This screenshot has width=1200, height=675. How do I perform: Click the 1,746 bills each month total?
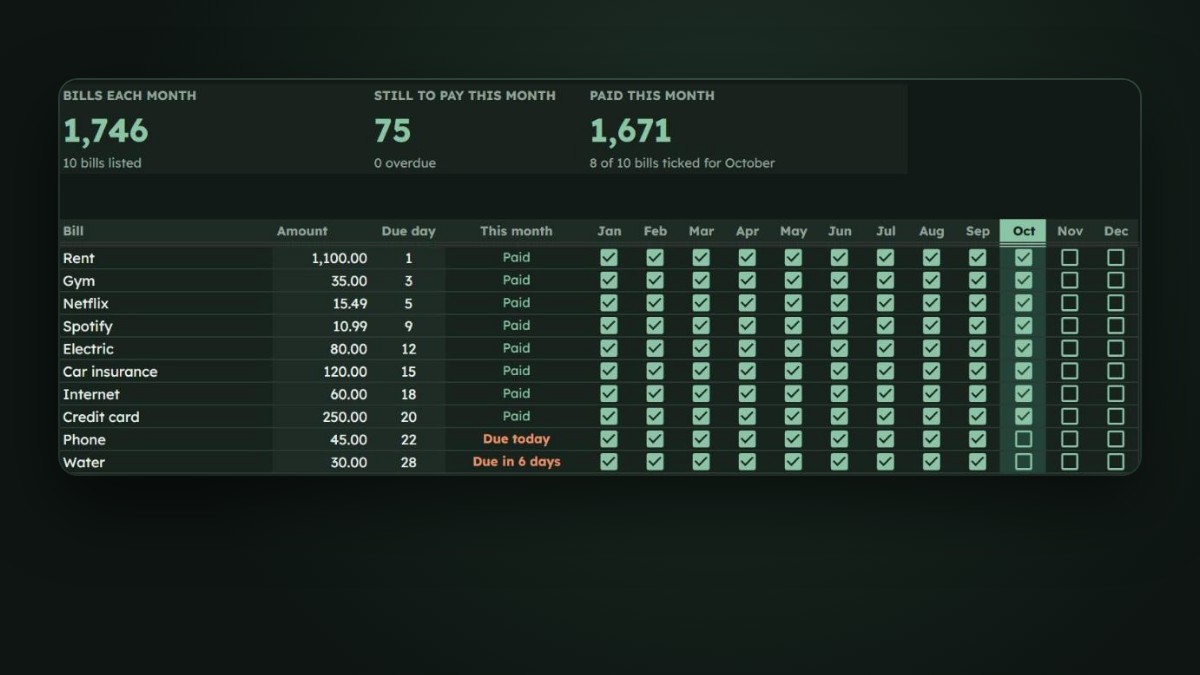(106, 131)
